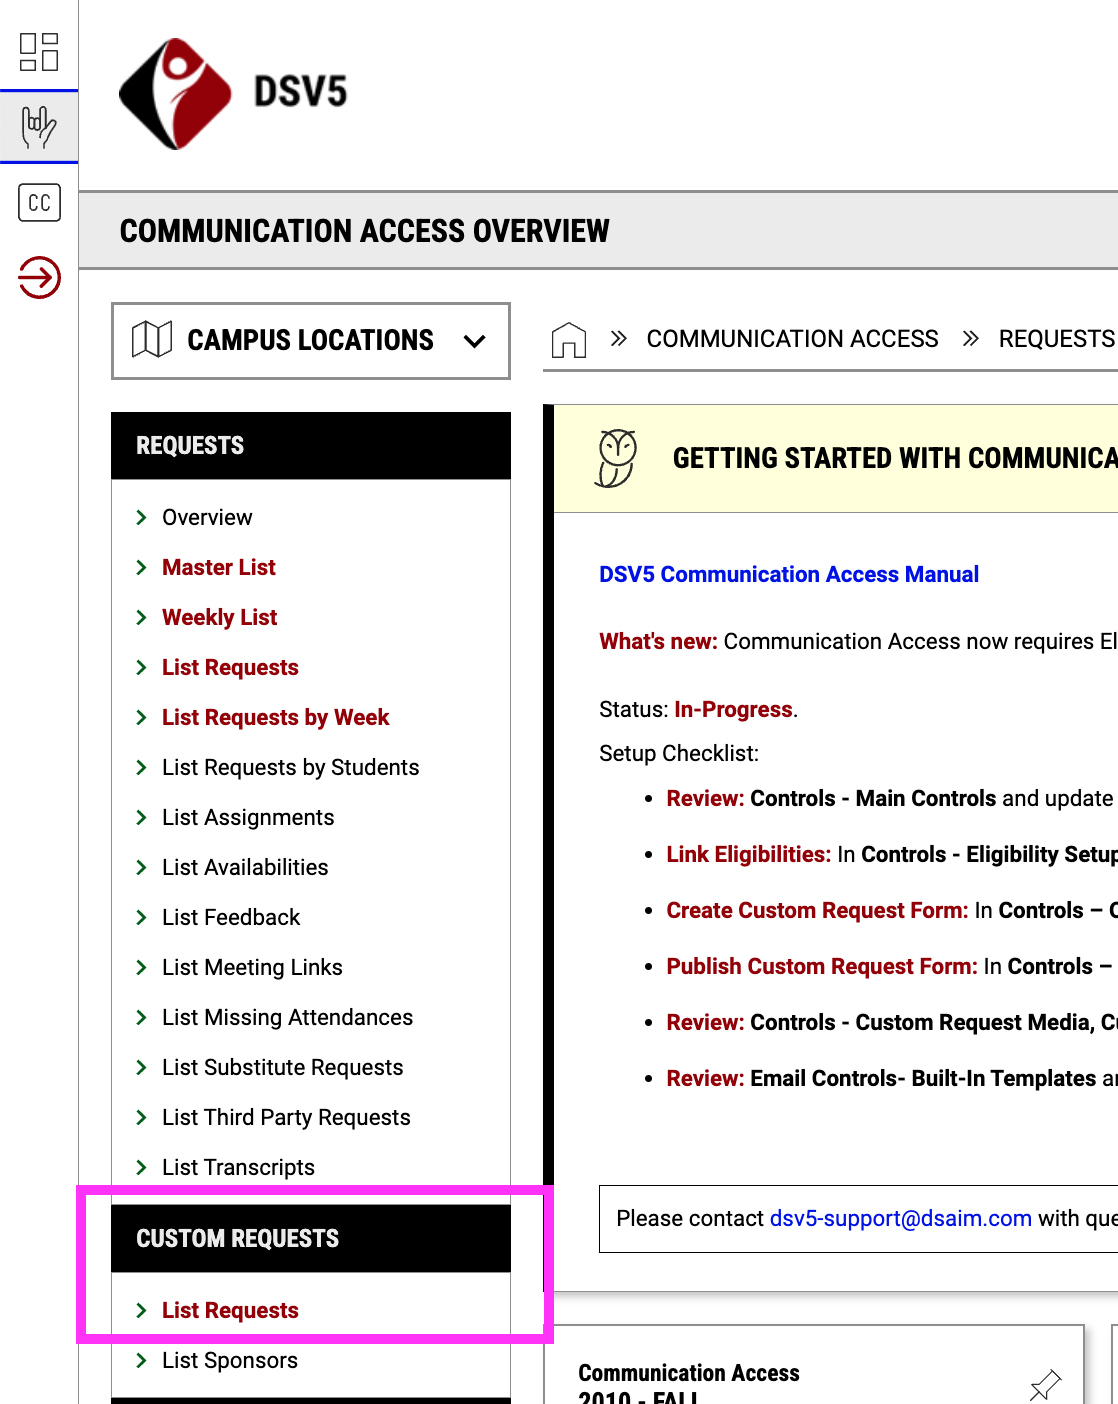1118x1404 pixels.
Task: Expand the Campus Locations dropdown
Action: click(x=311, y=341)
